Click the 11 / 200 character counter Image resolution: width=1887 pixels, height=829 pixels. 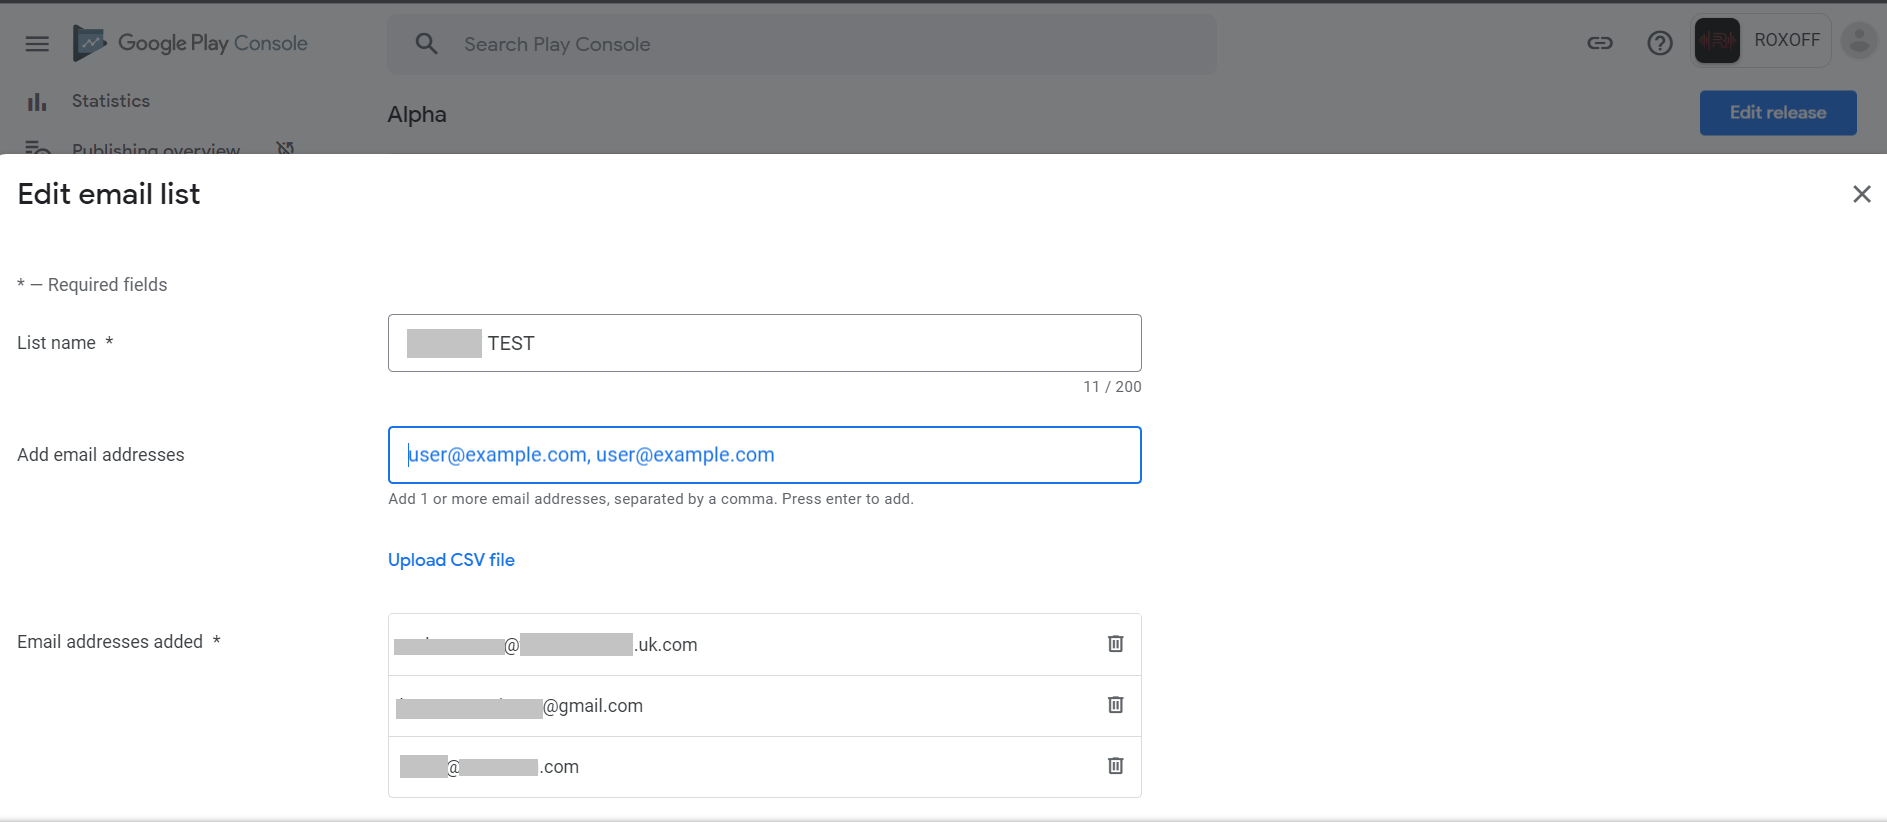click(x=1112, y=387)
